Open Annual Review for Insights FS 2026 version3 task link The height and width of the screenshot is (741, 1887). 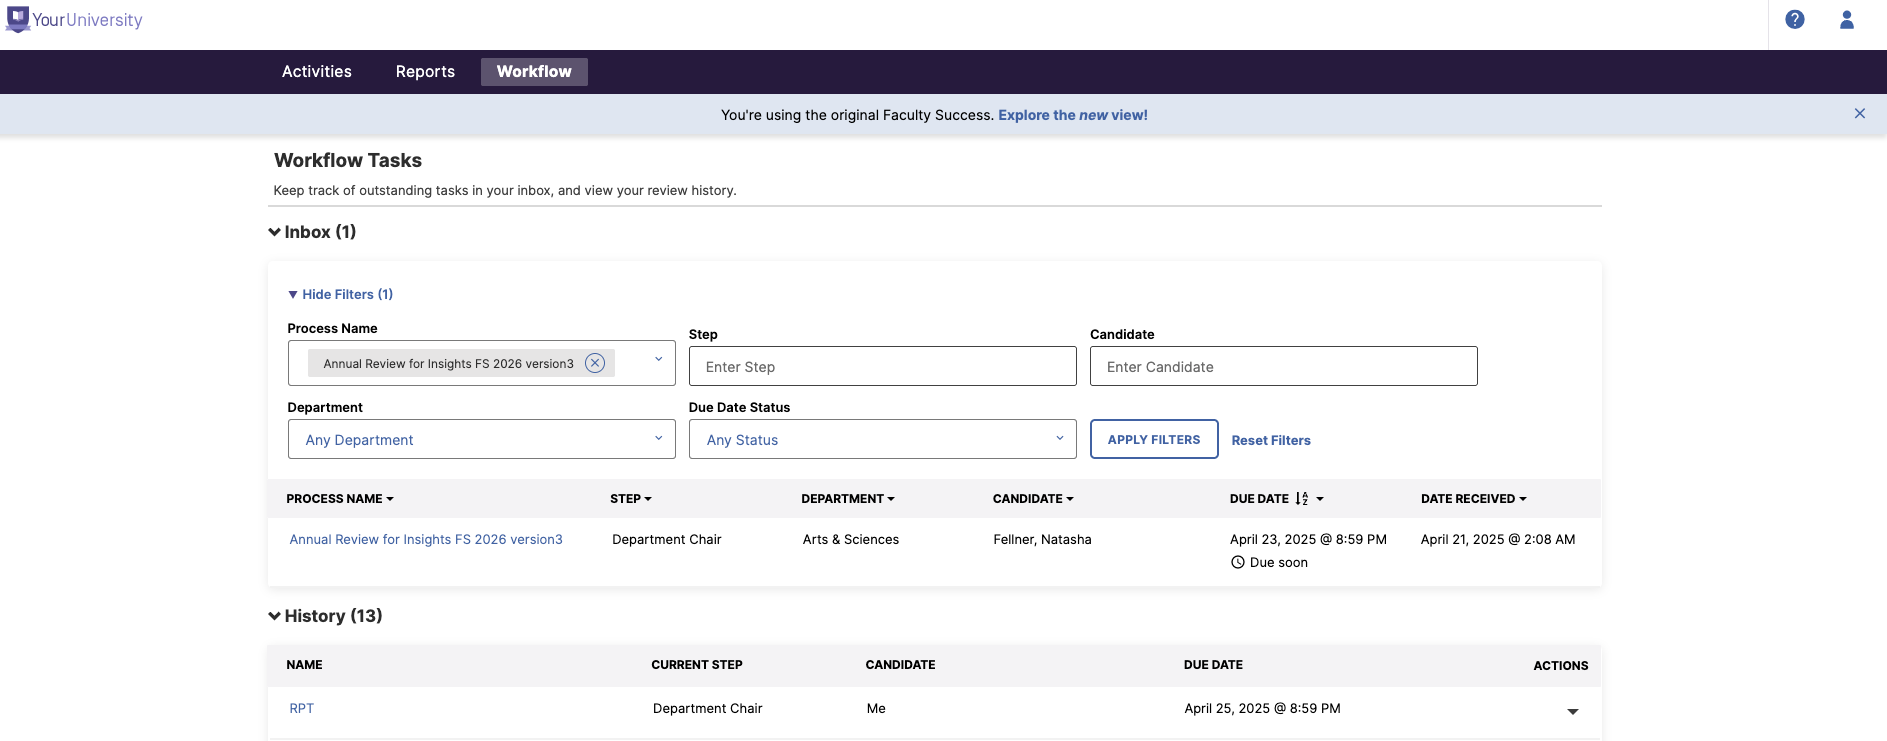[x=426, y=539]
